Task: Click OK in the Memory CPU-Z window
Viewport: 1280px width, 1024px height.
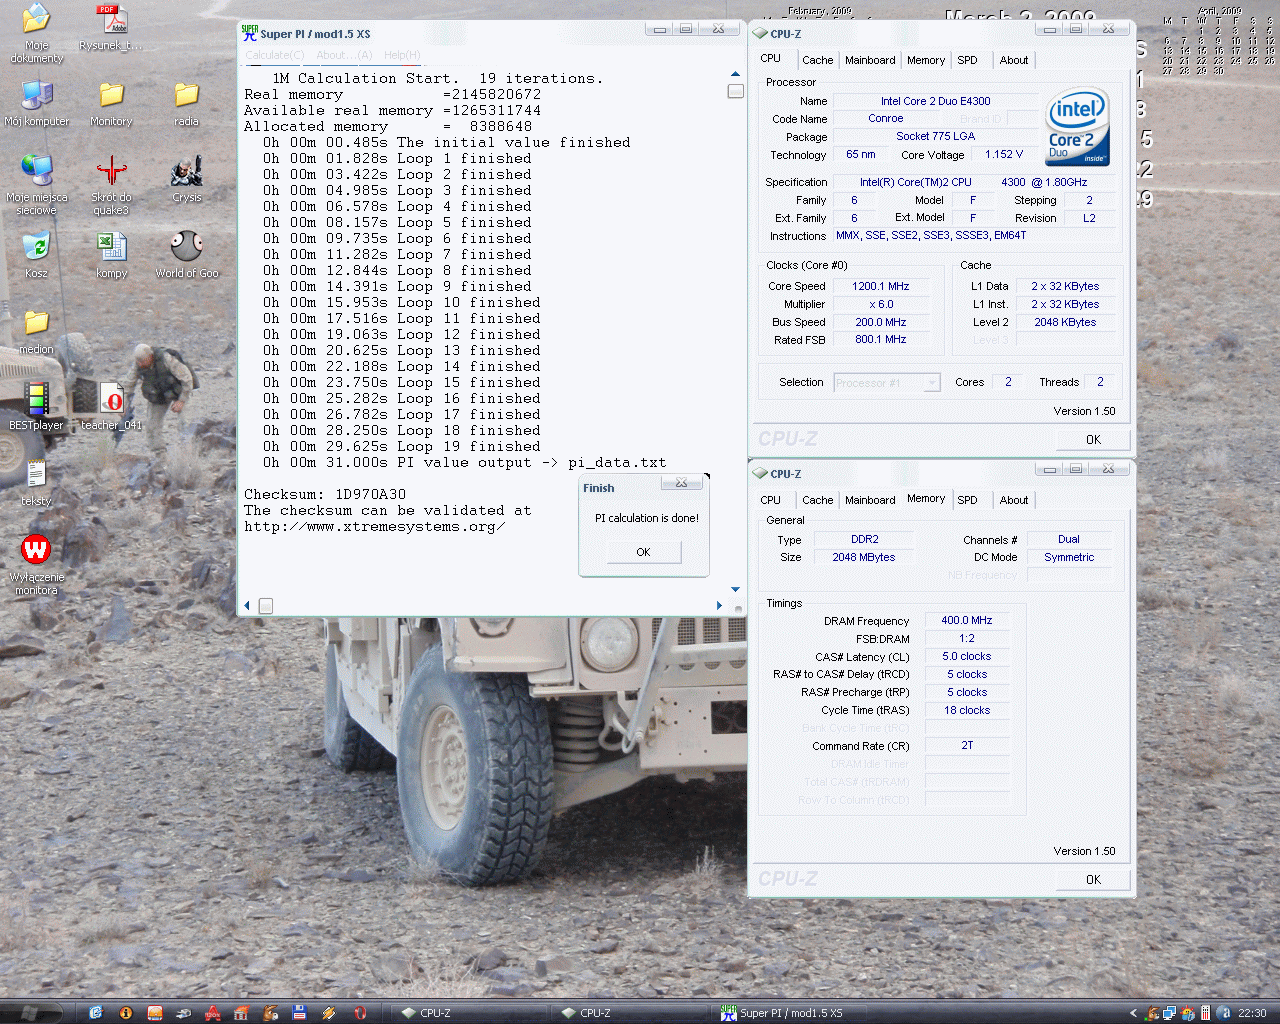Action: tap(1093, 880)
